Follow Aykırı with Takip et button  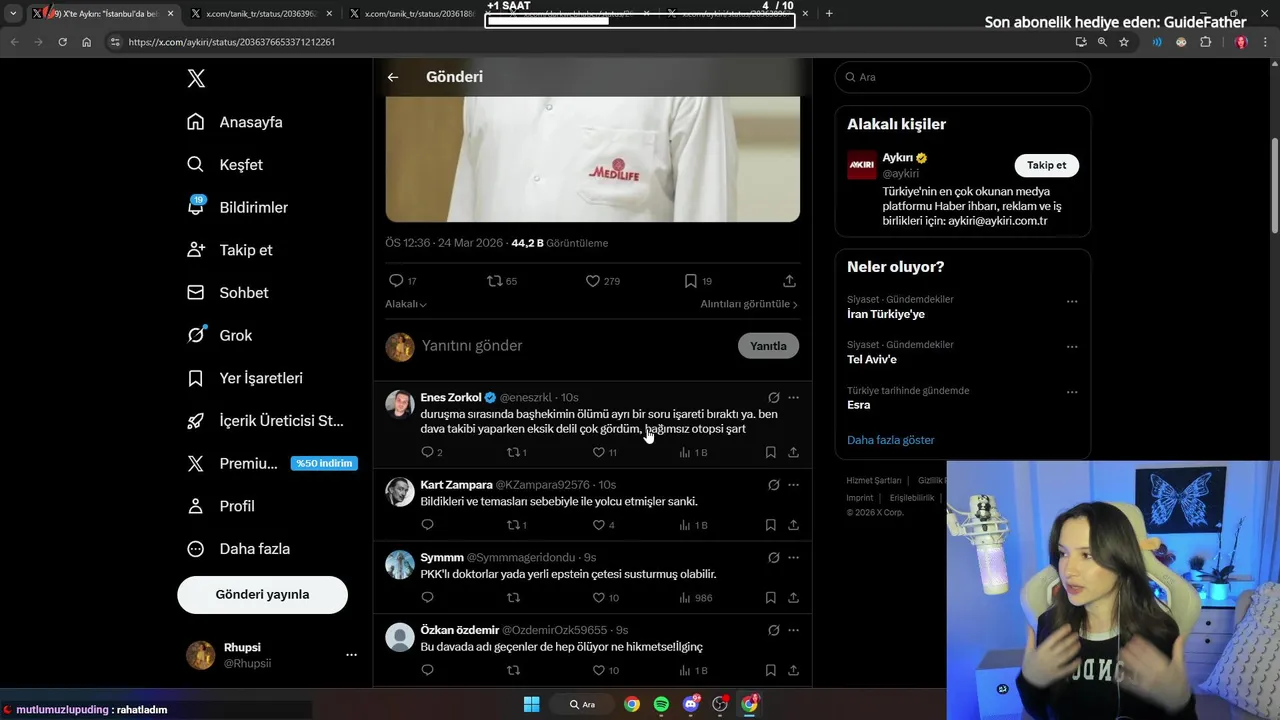tap(1046, 165)
